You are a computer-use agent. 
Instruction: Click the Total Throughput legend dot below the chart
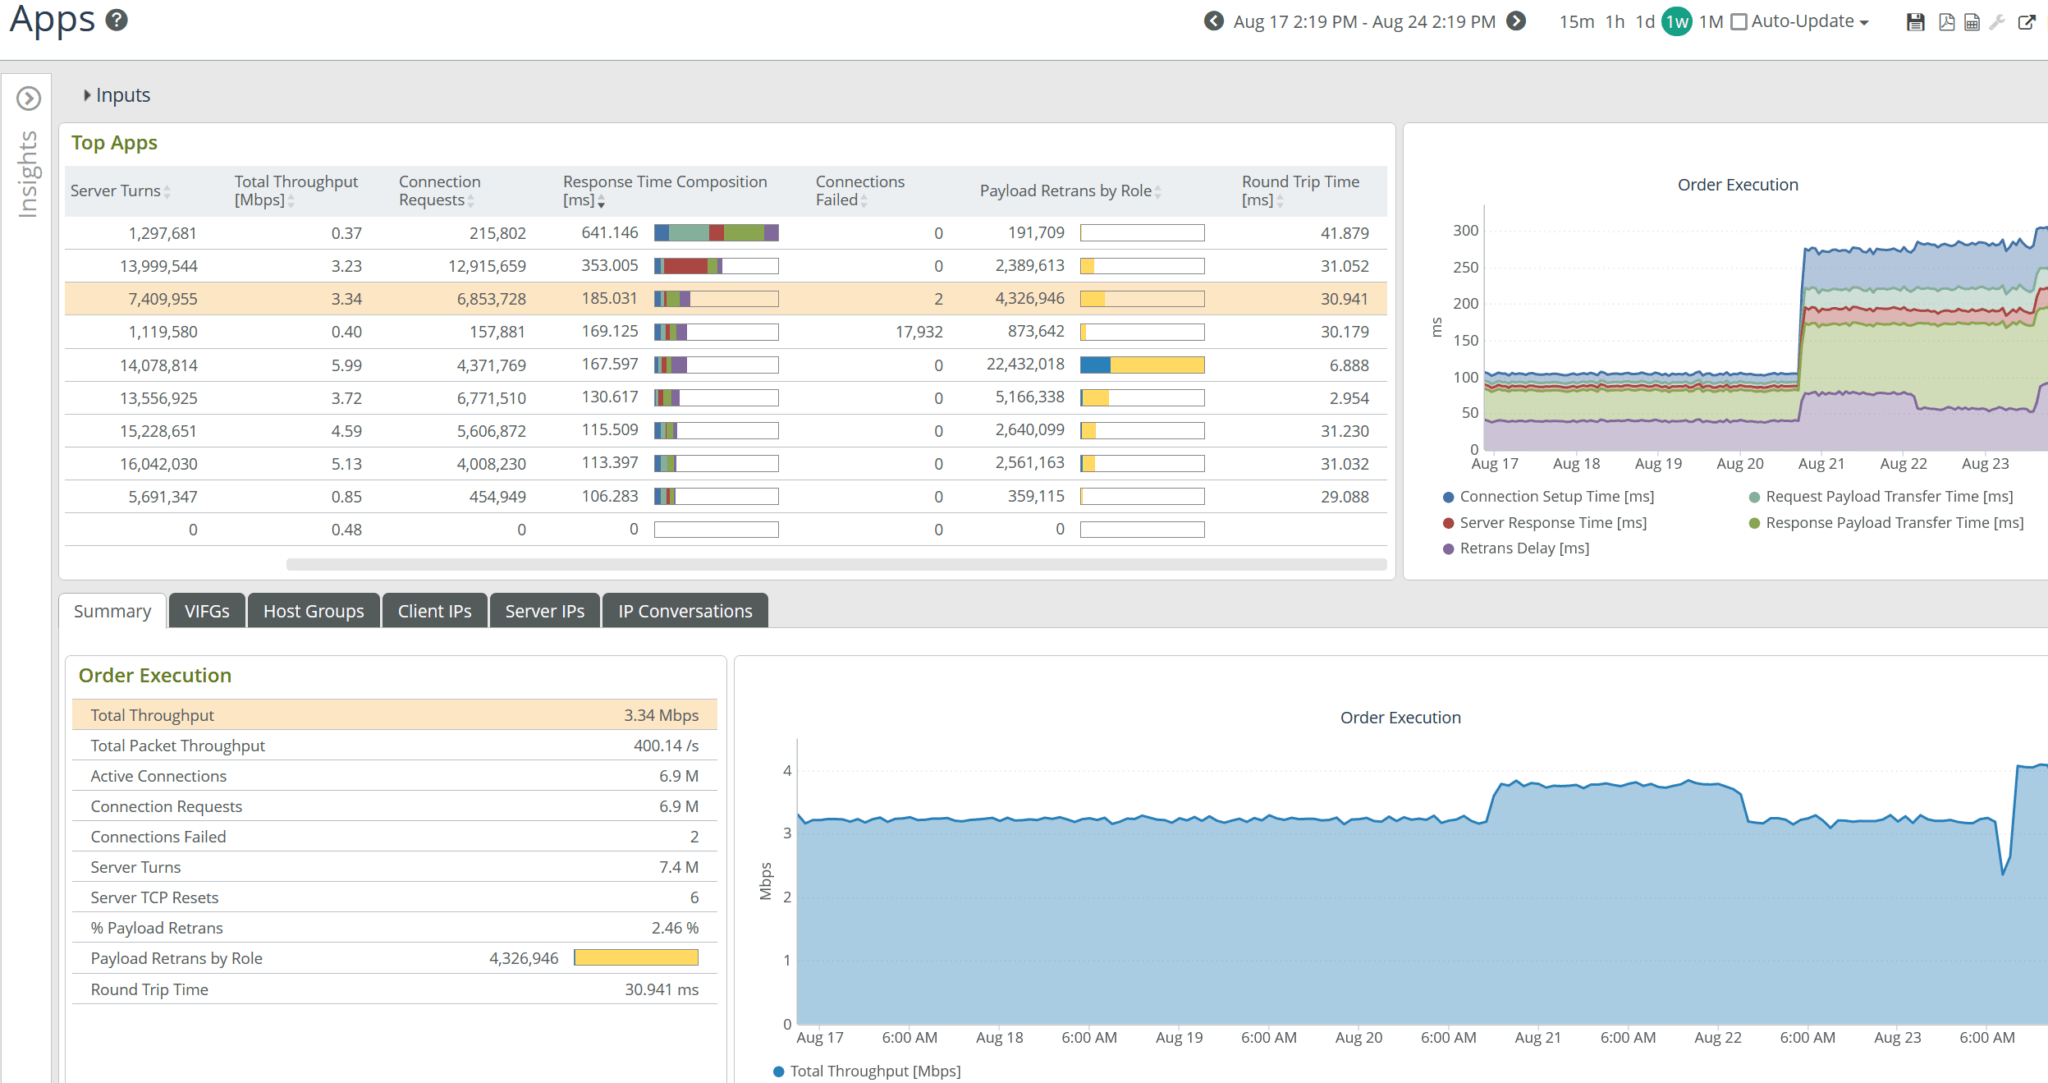(777, 1070)
